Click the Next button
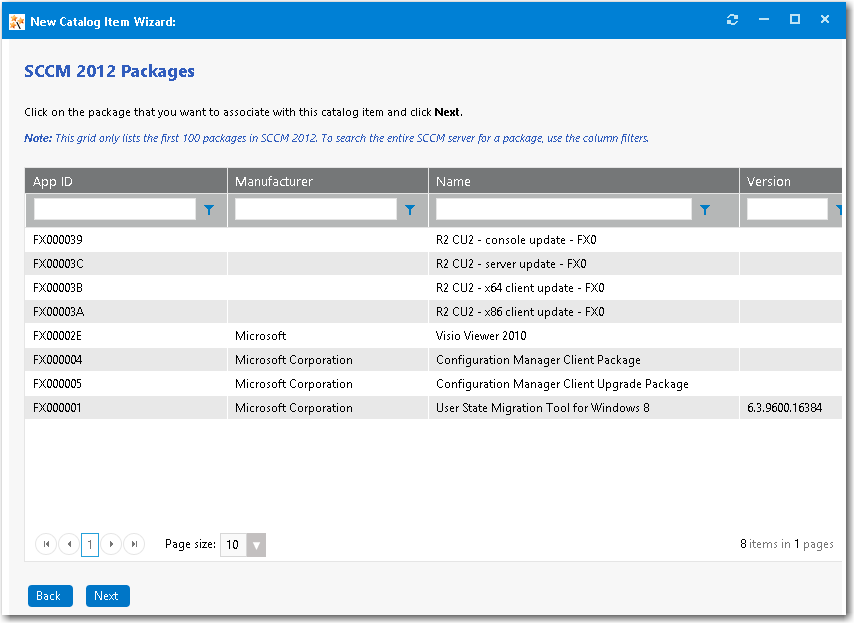Image resolution: width=854 pixels, height=623 pixels. (107, 595)
